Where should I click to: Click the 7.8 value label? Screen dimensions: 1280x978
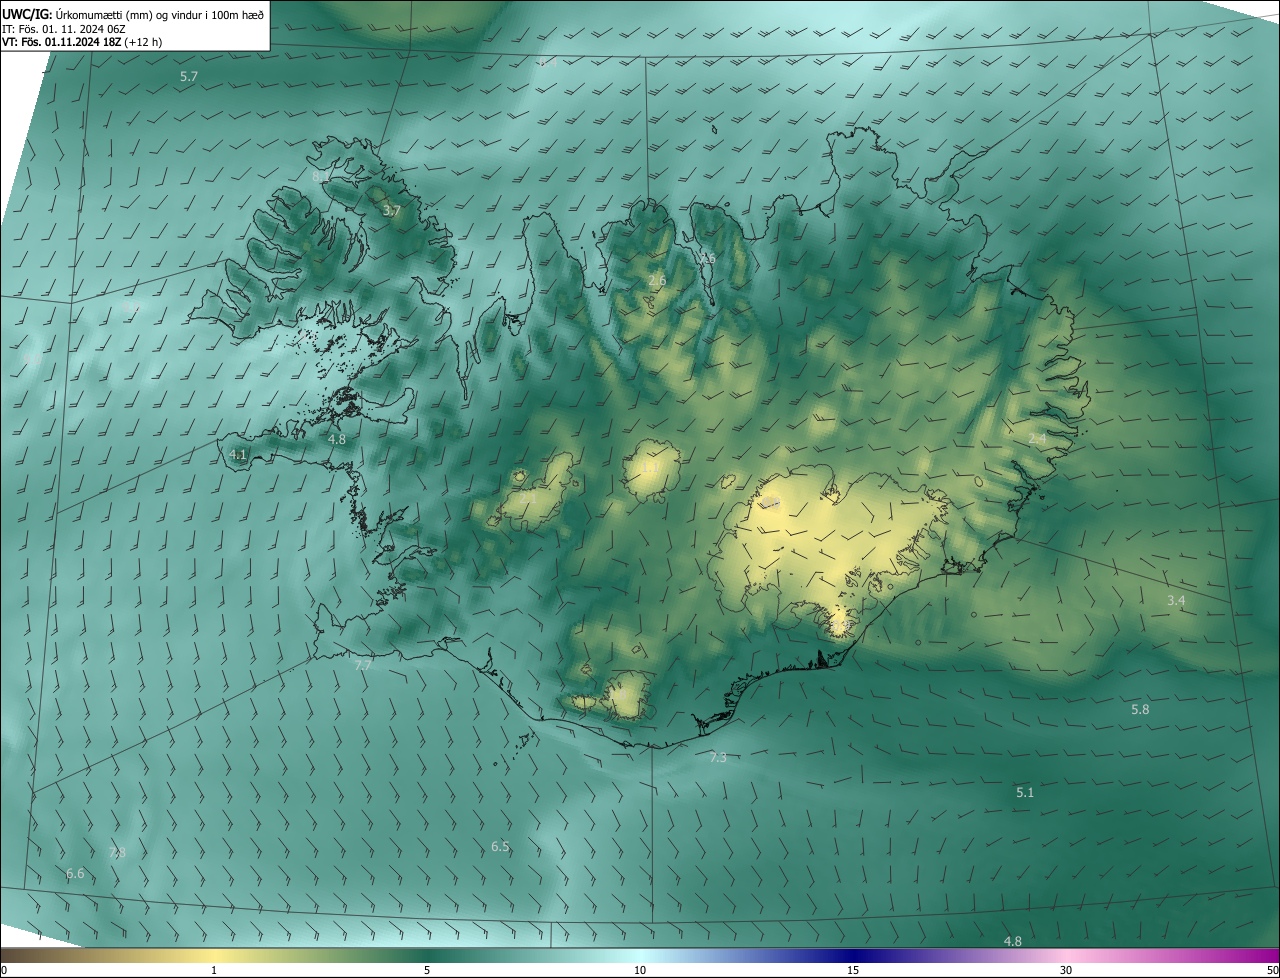(x=117, y=853)
